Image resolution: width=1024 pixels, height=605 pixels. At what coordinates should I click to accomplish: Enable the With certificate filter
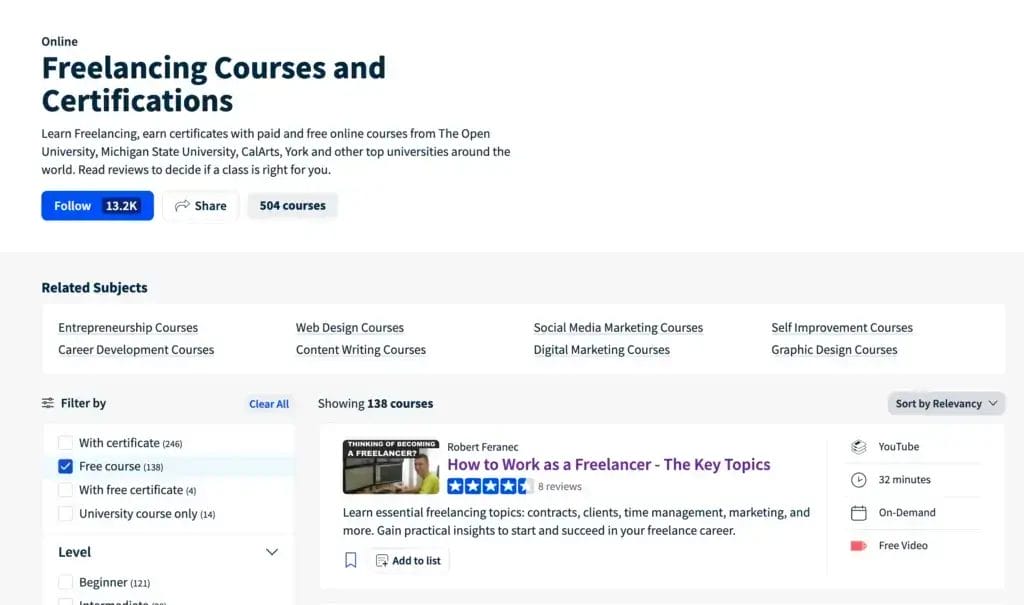(65, 442)
